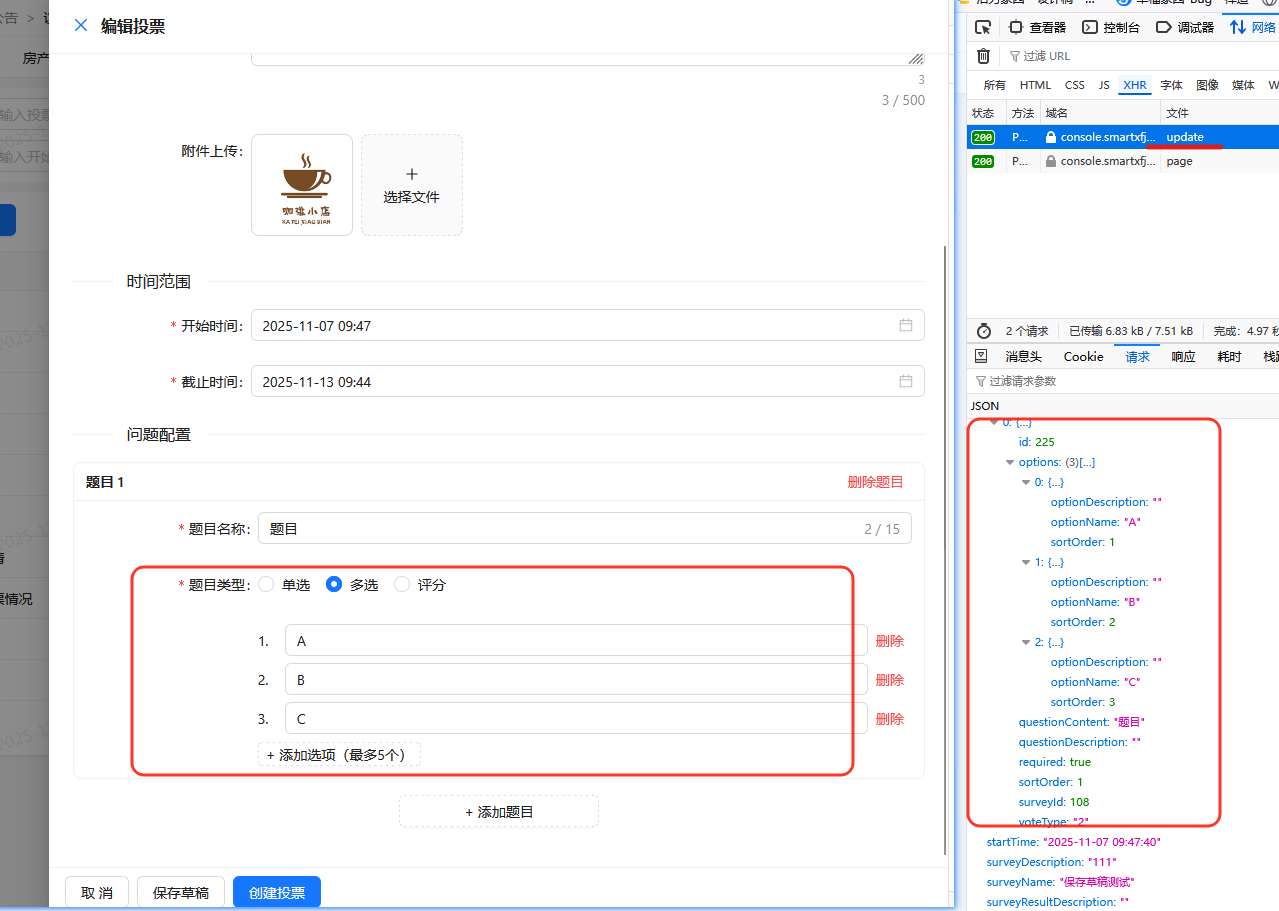Image resolution: width=1279 pixels, height=911 pixels.
Task: Collapse the options node in the JSON tree
Action: point(1011,462)
